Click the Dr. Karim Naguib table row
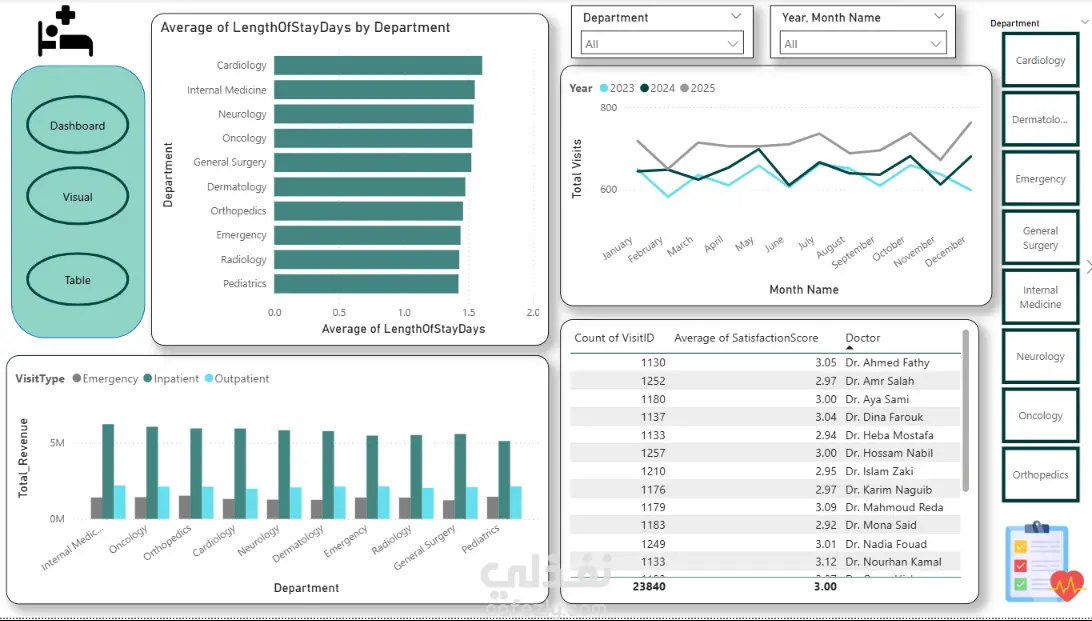The image size is (1092, 621). 765,489
